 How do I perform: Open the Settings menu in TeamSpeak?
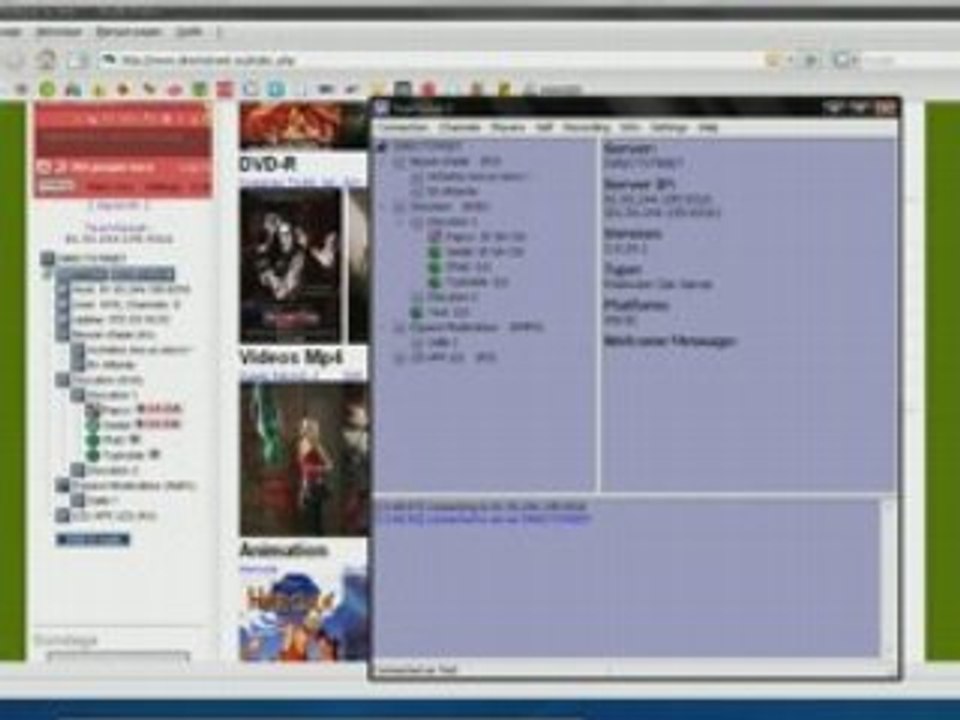pyautogui.click(x=669, y=127)
